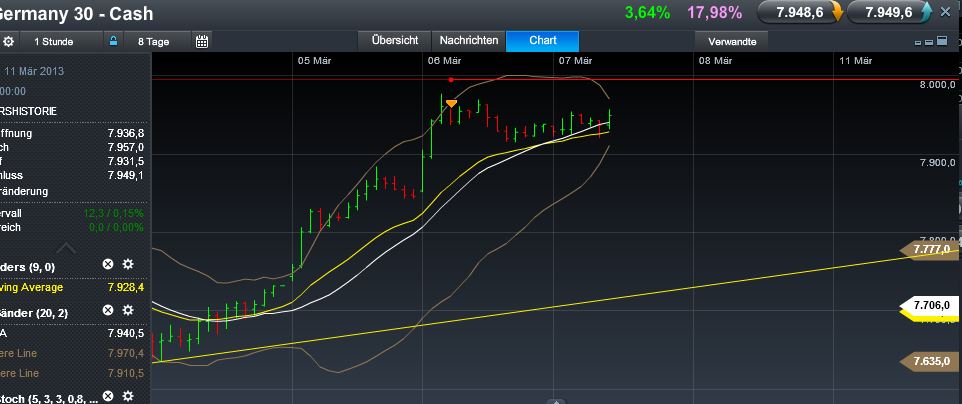This screenshot has width=962, height=404.
Task: Click the upper line value 7.970,4
Action: click(125, 354)
